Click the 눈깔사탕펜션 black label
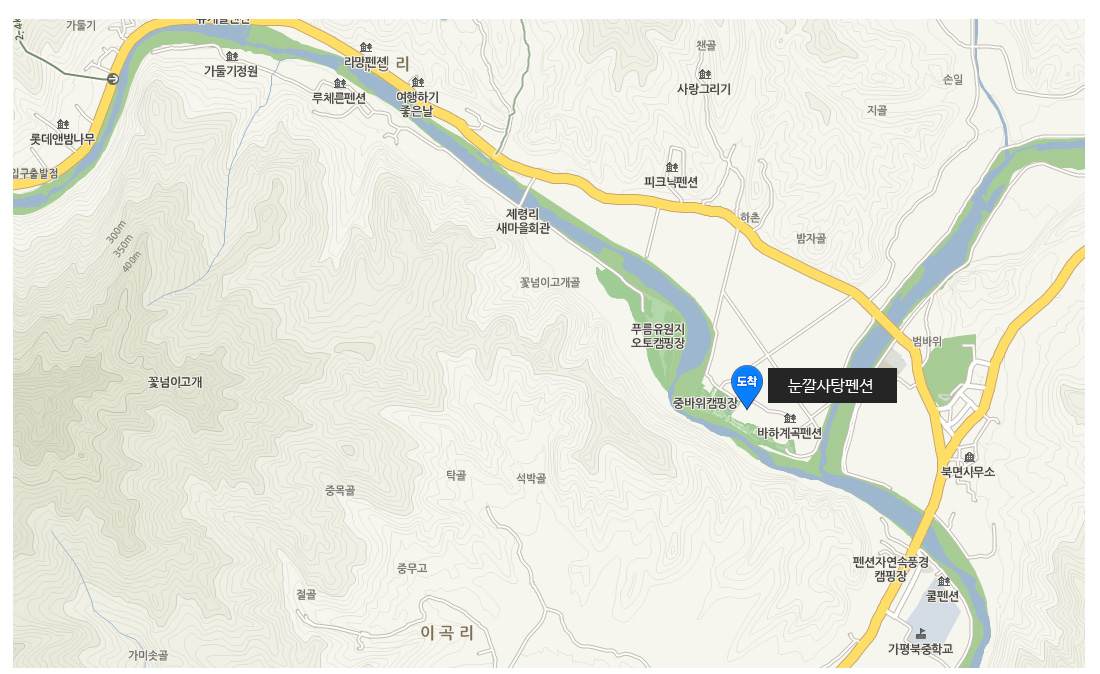The height and width of the screenshot is (674, 1100). [x=832, y=386]
